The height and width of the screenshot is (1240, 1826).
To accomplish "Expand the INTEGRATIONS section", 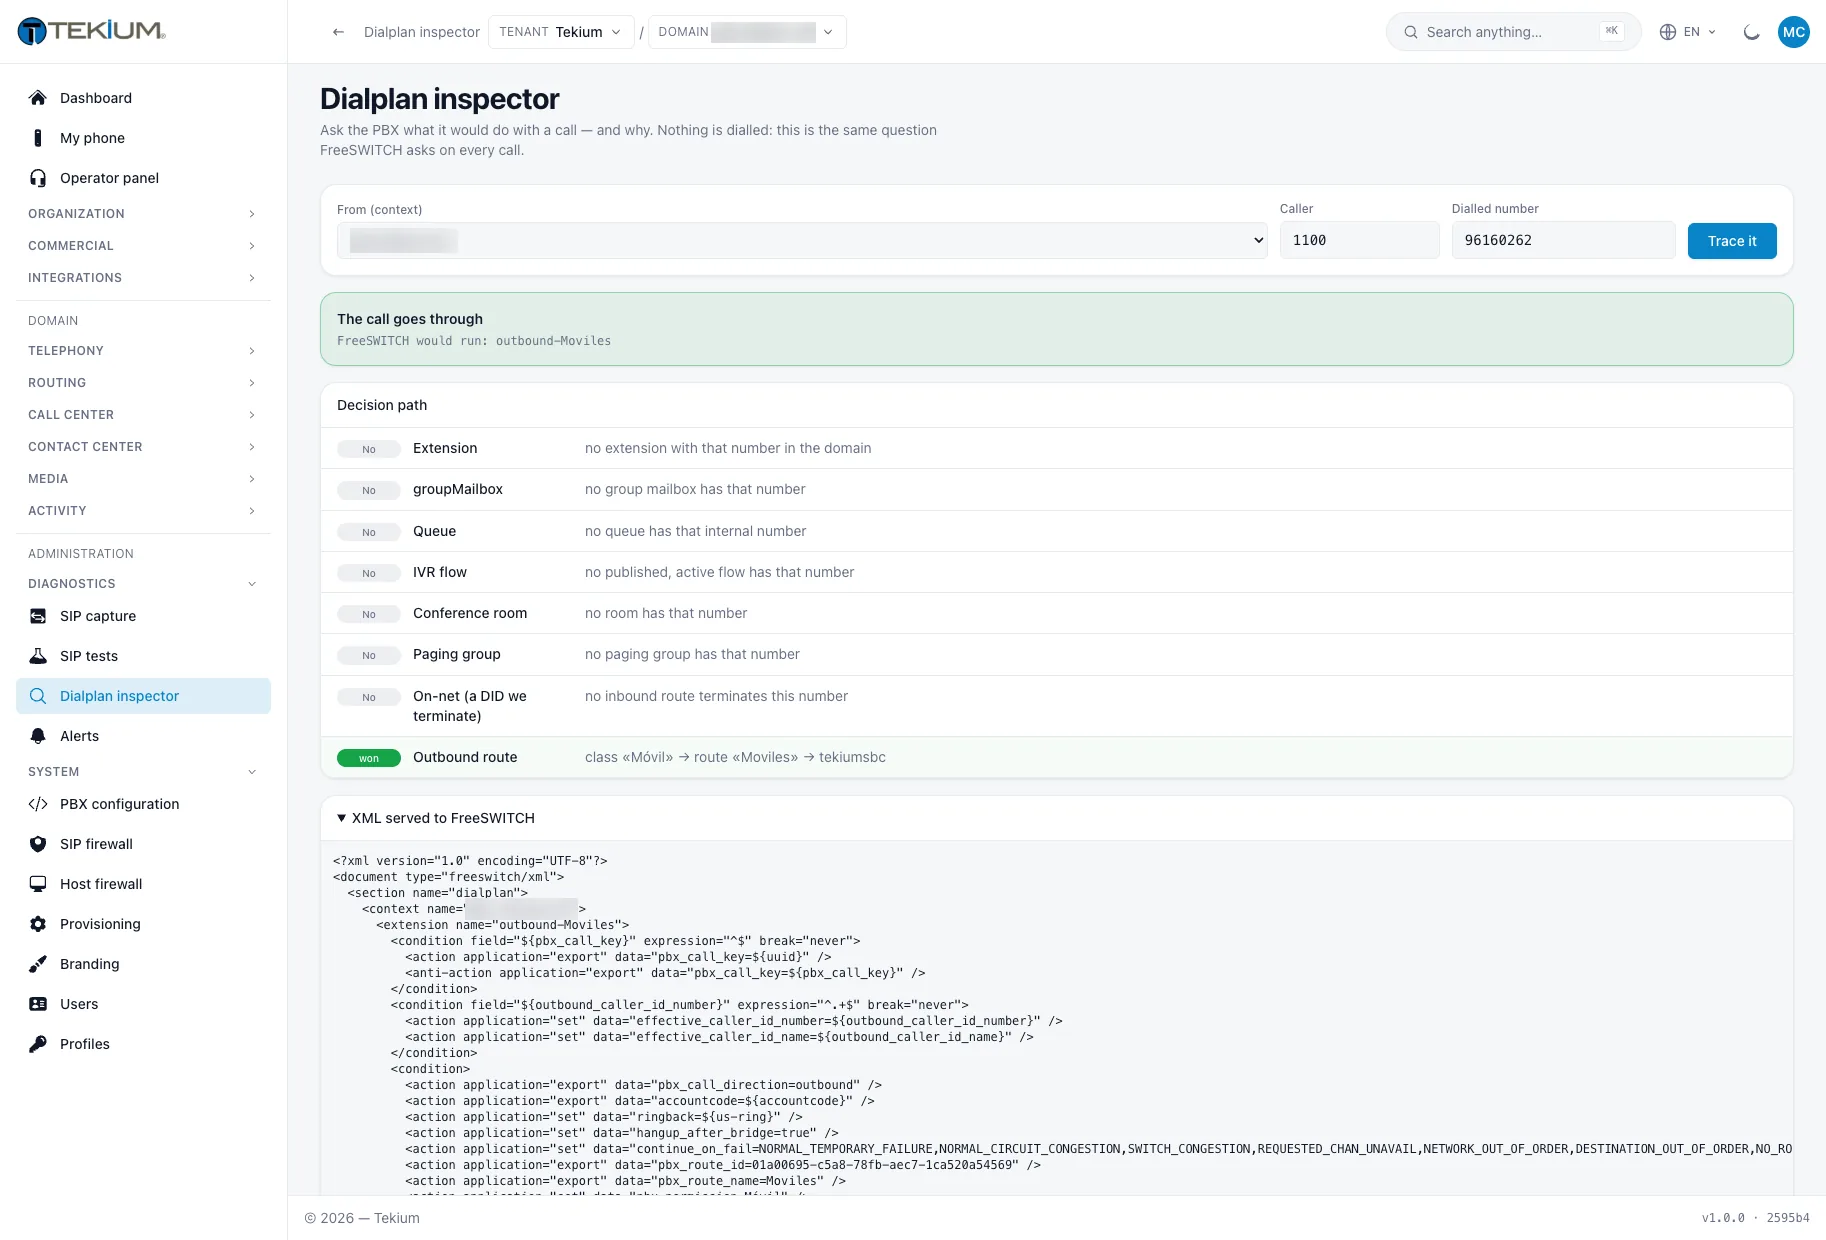I will pos(143,278).
